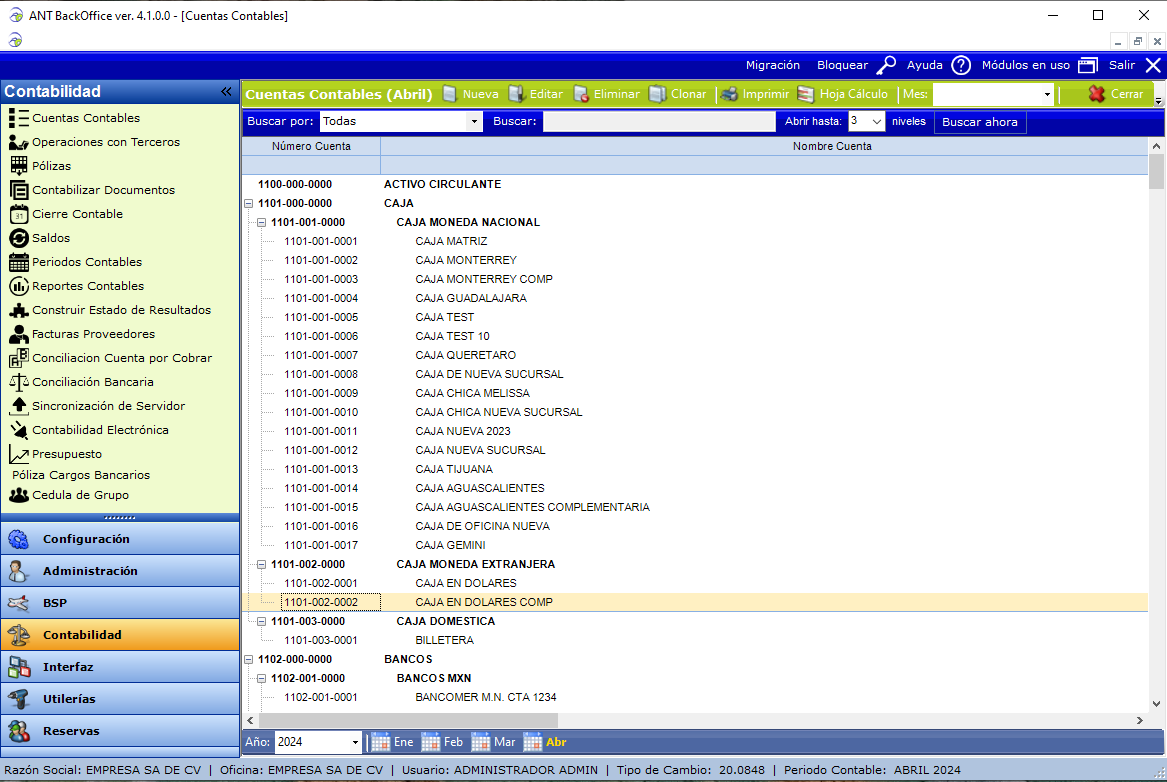Collapse the CAJA MONEDA NACIONAL node

pyautogui.click(x=261, y=223)
